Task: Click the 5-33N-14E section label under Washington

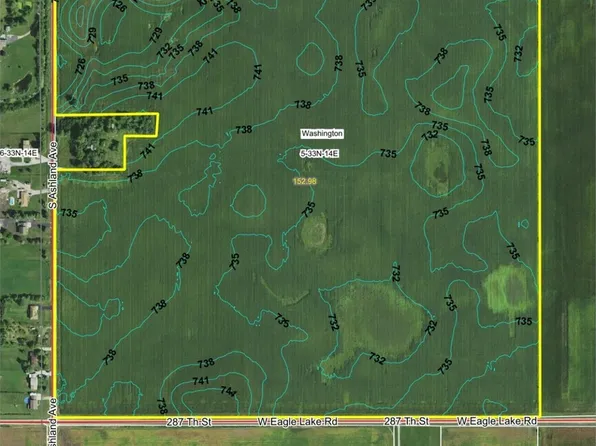Action: [x=319, y=154]
